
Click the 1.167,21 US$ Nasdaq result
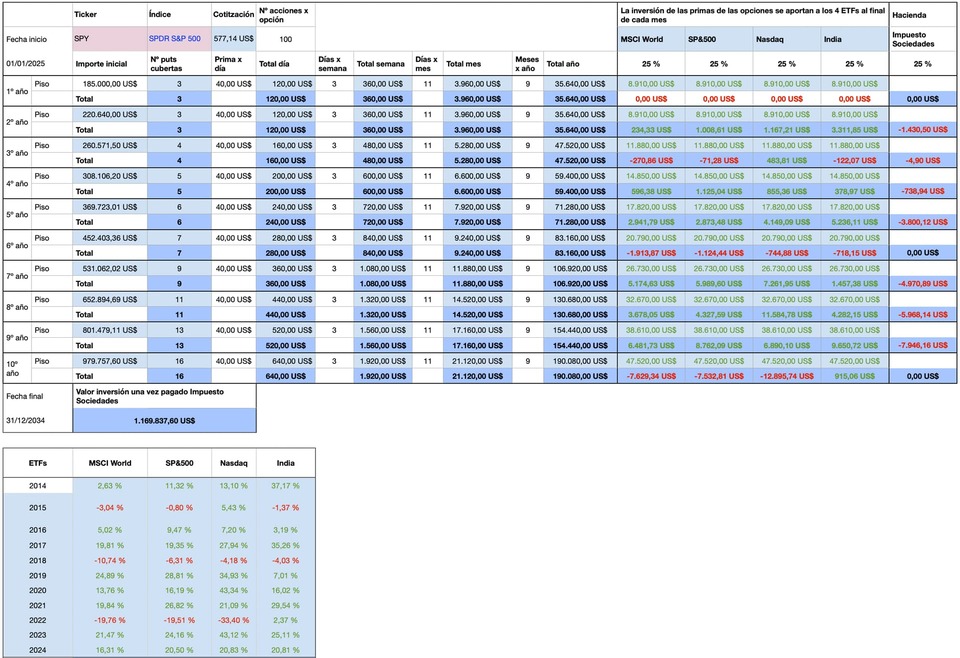tap(787, 130)
